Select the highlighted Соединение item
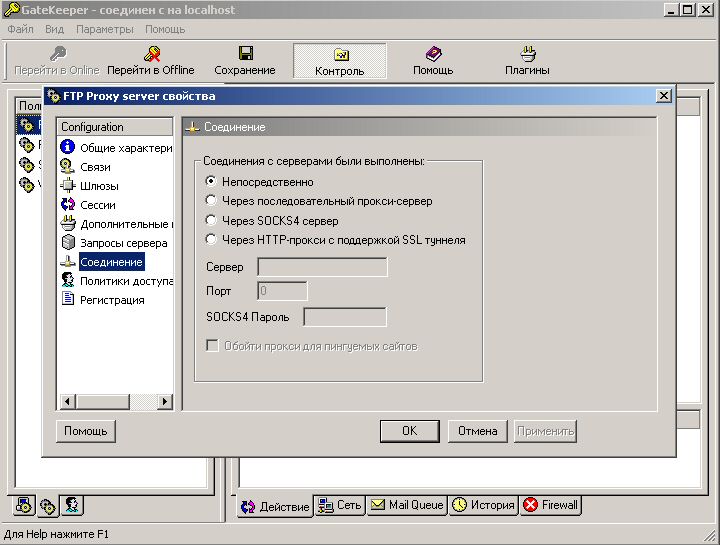The height and width of the screenshot is (545, 720). [112, 262]
